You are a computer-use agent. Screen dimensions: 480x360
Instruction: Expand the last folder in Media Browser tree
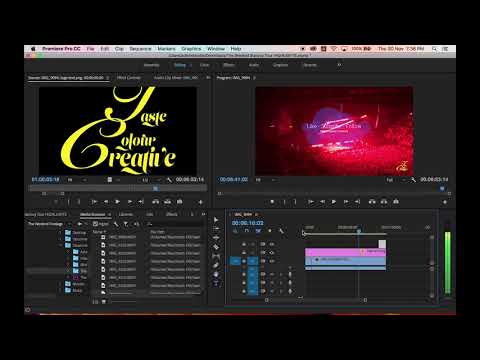pyautogui.click(x=60, y=290)
